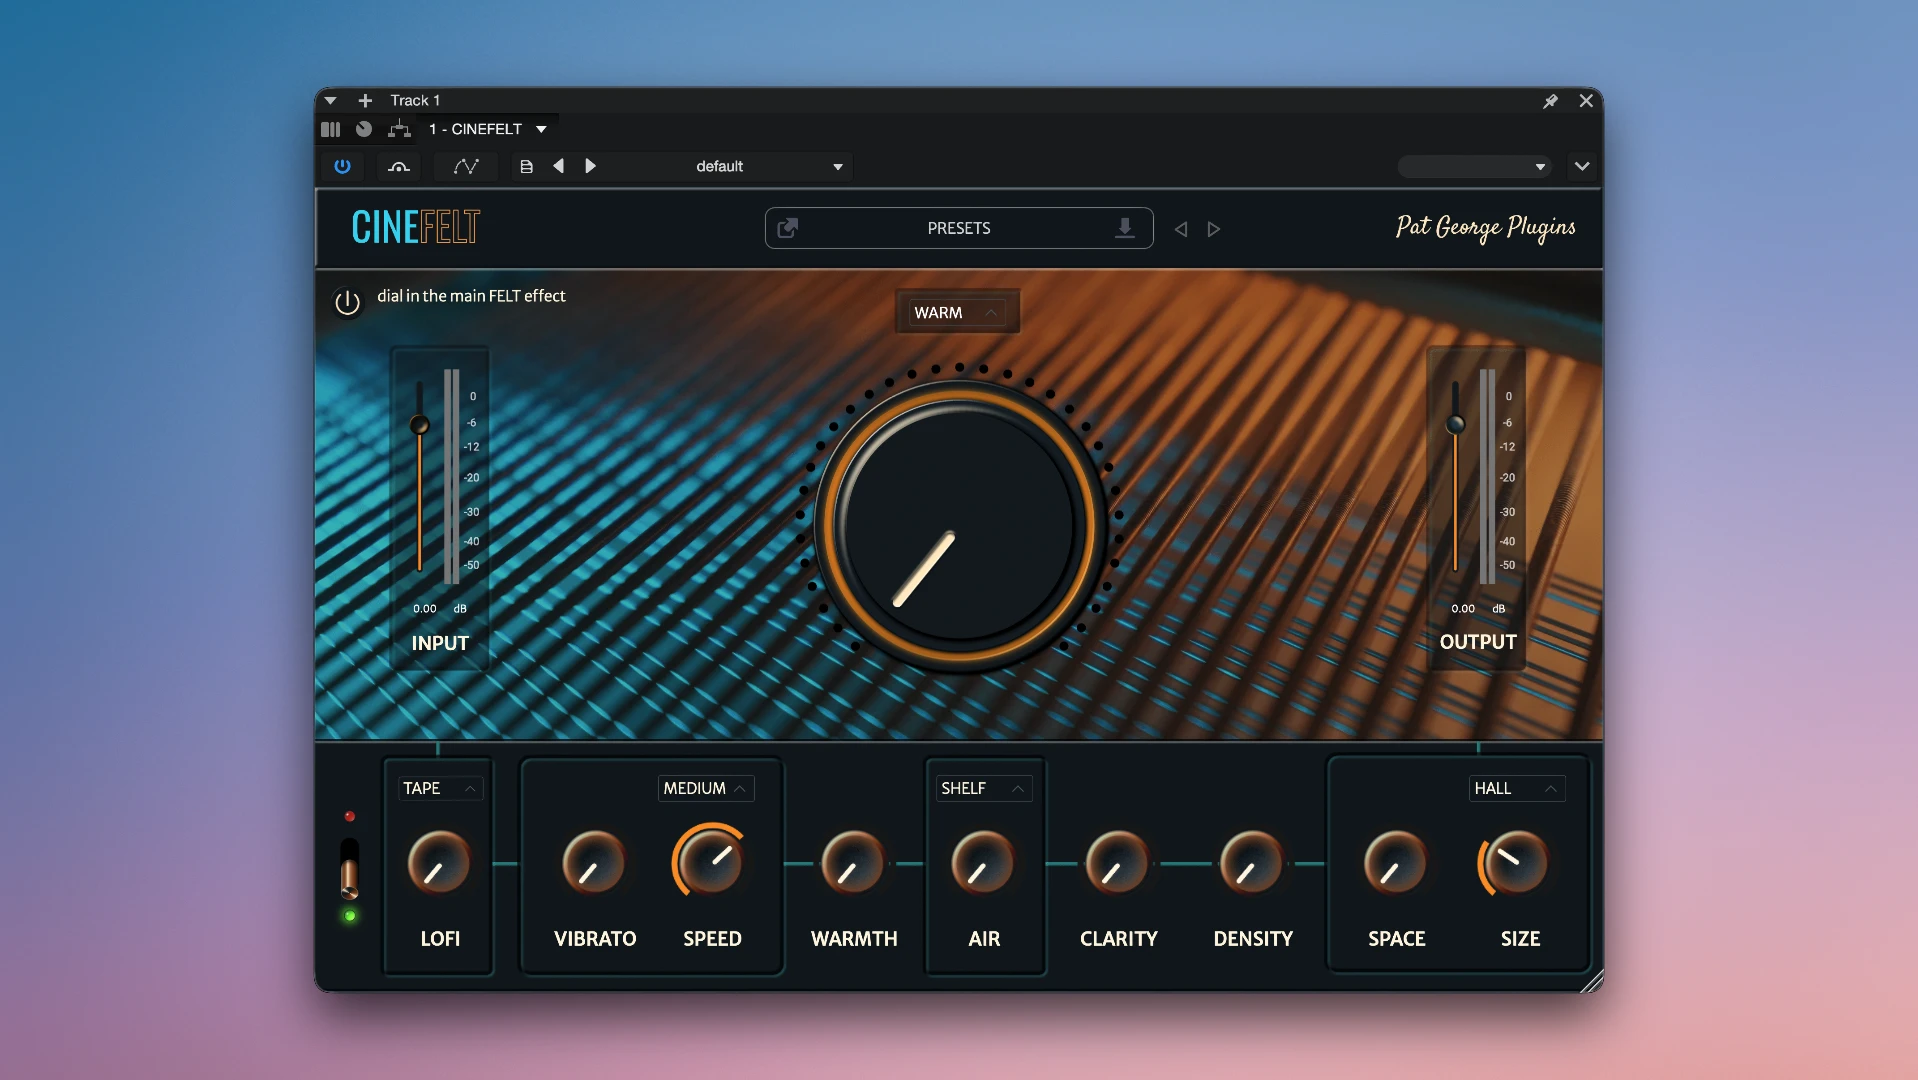Add a plugin with plus icon
The height and width of the screenshot is (1080, 1918).
pos(365,101)
